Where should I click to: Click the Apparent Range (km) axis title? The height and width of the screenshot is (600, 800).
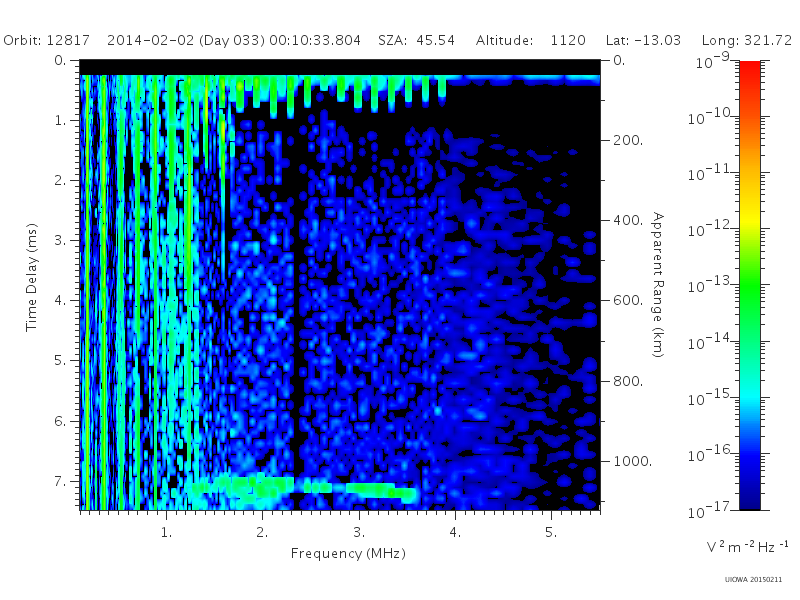659,285
